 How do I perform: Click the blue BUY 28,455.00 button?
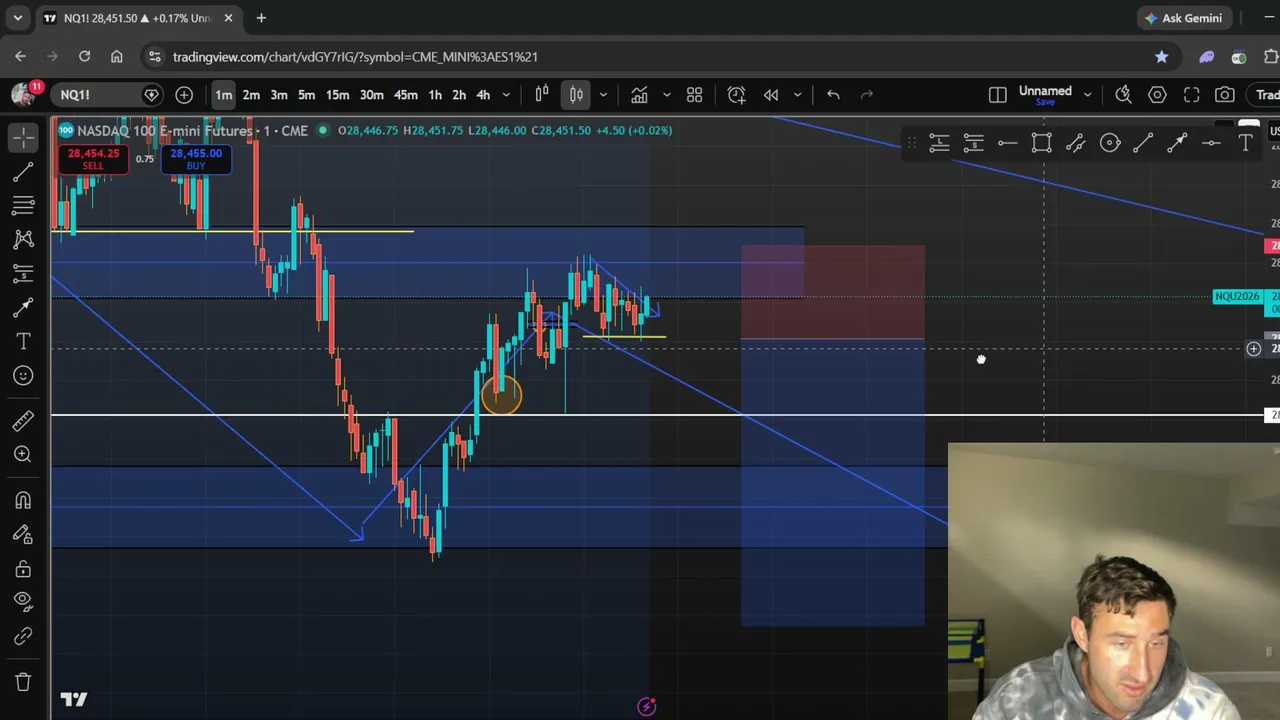click(196, 158)
